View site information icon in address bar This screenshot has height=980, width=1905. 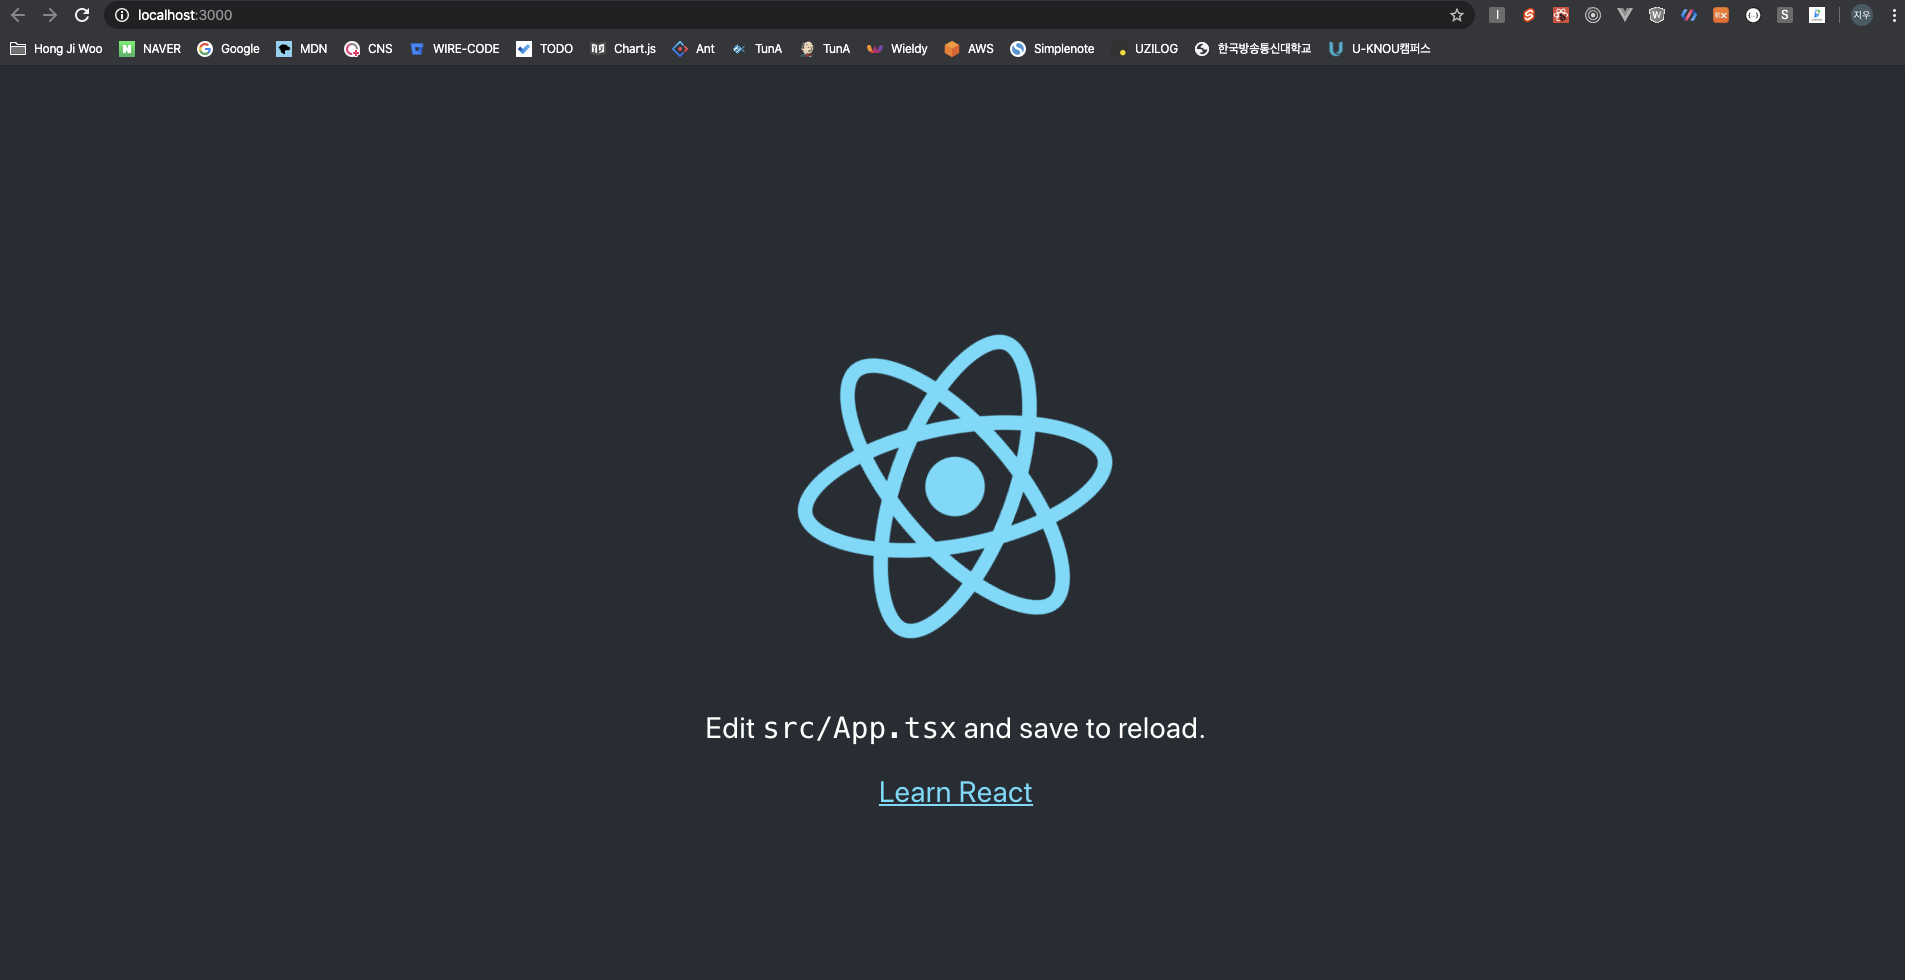(122, 15)
